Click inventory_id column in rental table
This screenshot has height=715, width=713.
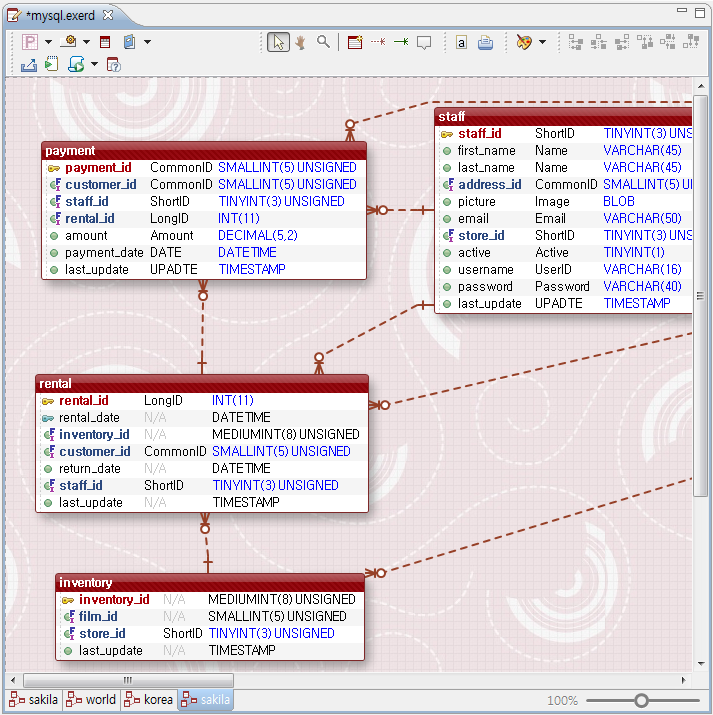(202, 435)
